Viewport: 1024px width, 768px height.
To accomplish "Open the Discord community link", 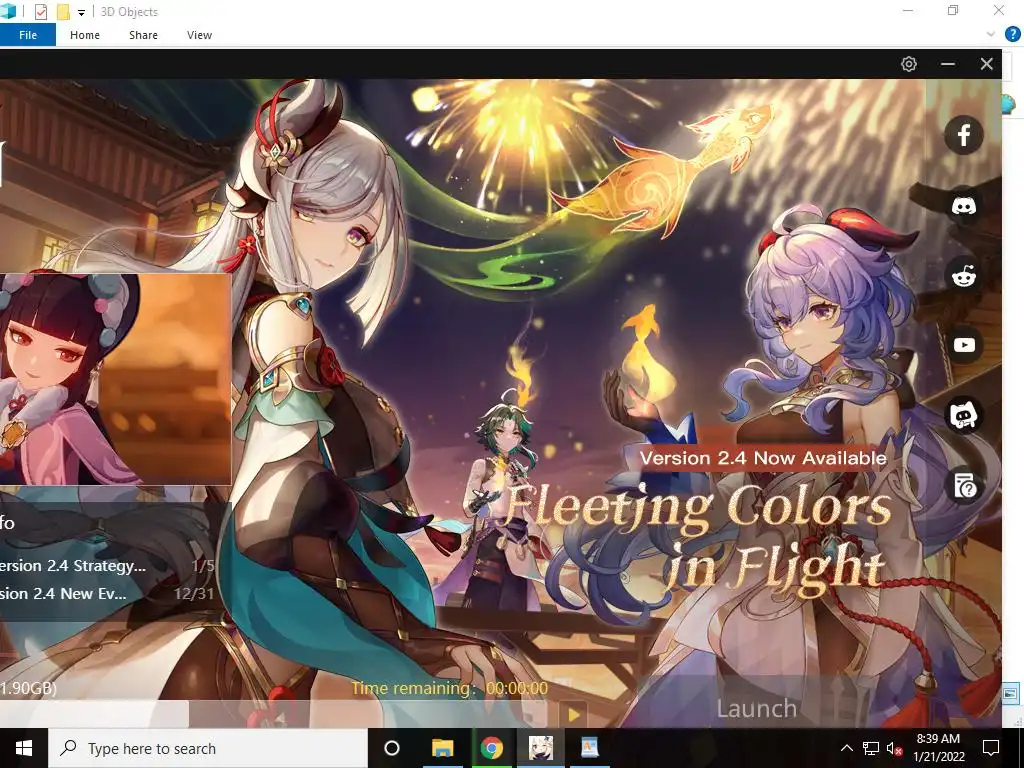I will coord(963,206).
